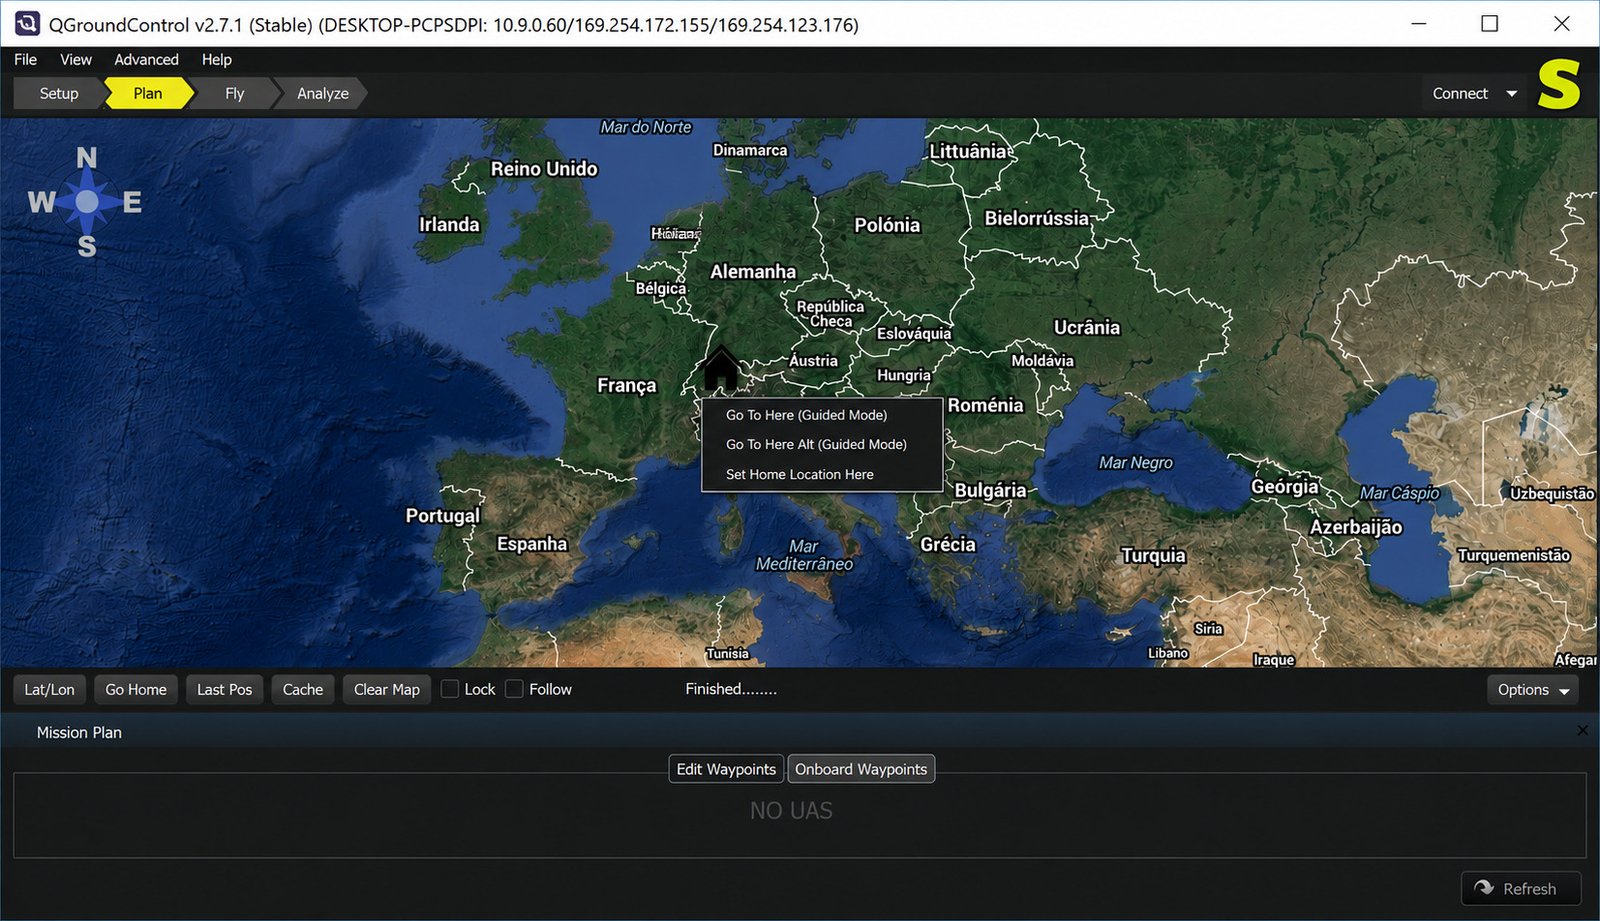This screenshot has height=921, width=1600.
Task: Click the compass rose on the map
Action: (86, 202)
